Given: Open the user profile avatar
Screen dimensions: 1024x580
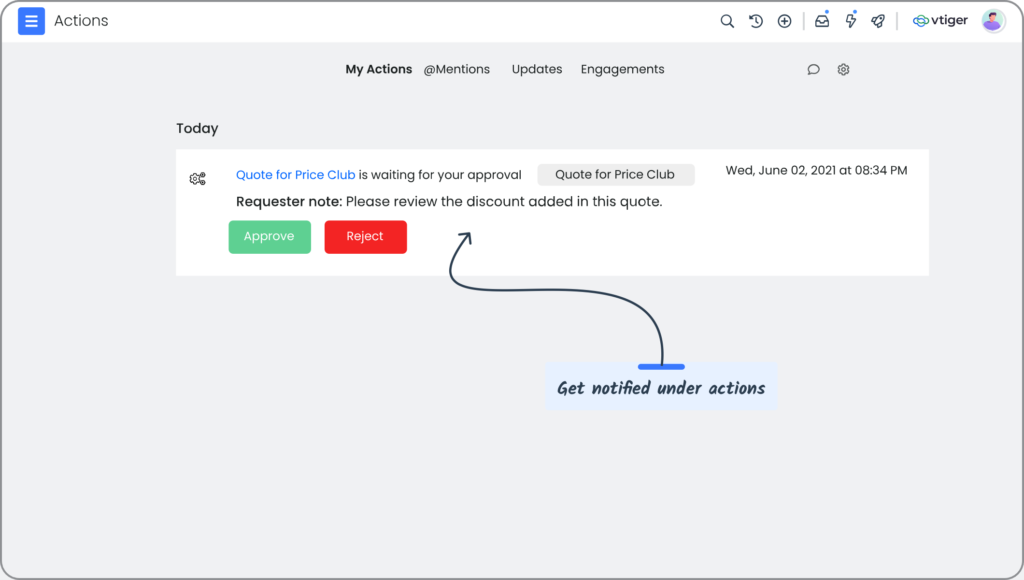Looking at the screenshot, I should pos(993,21).
